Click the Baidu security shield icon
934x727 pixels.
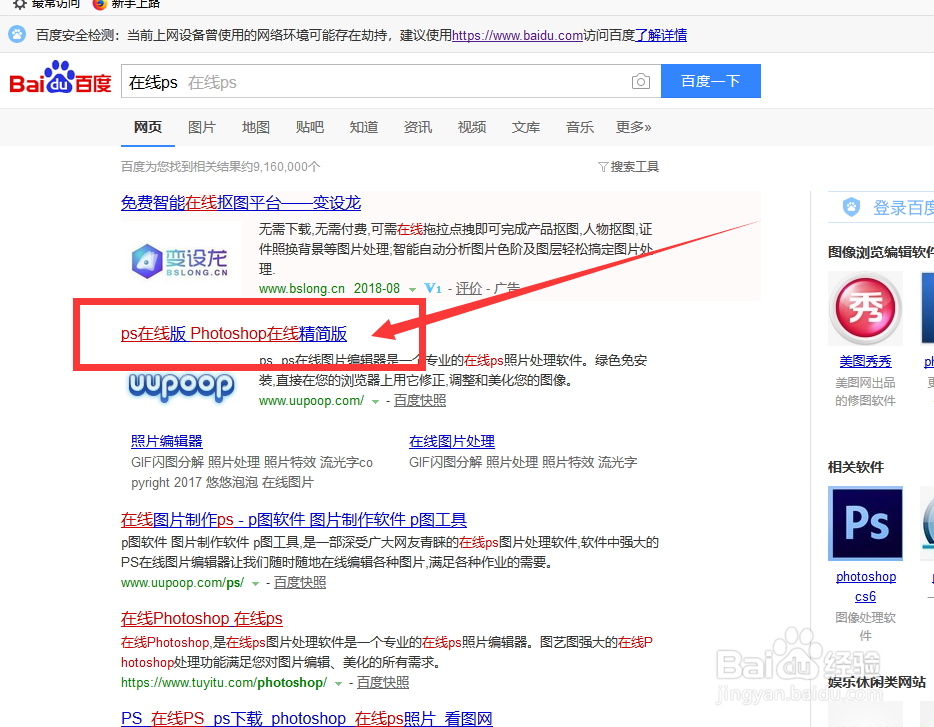click(17, 34)
